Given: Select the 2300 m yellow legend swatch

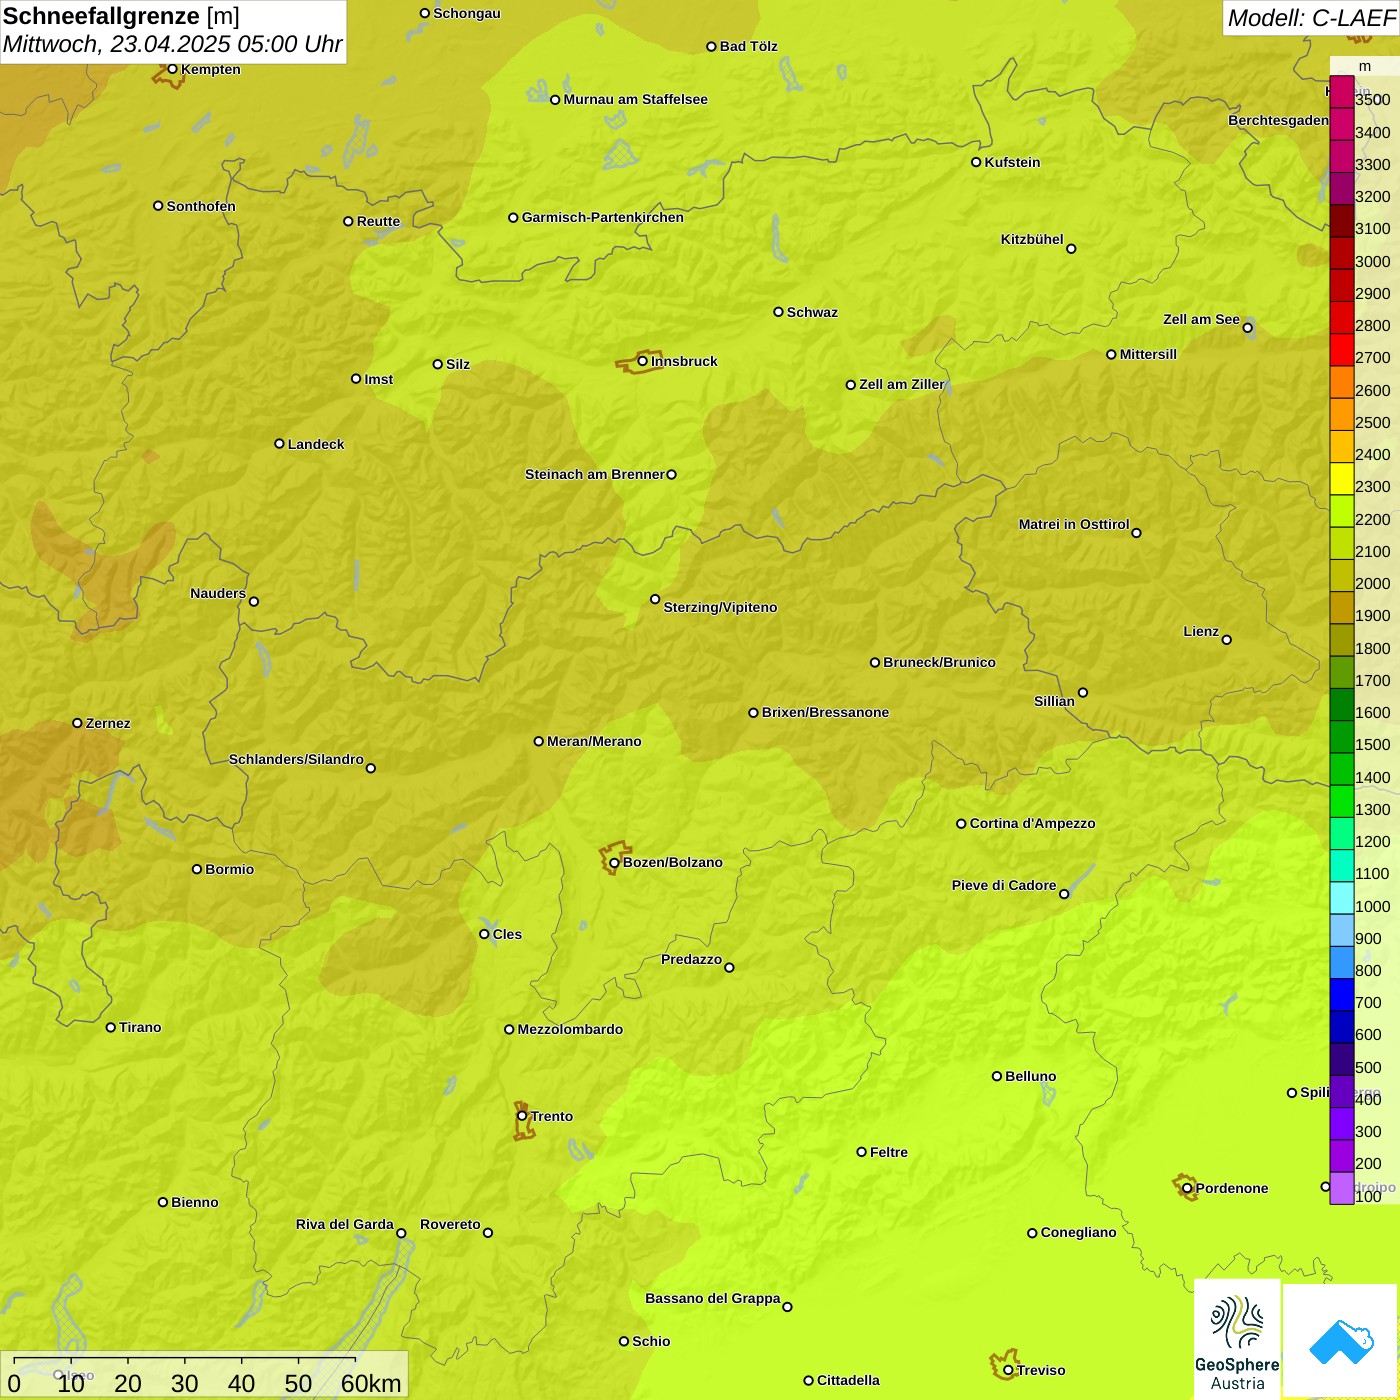Looking at the screenshot, I should point(1342,479).
